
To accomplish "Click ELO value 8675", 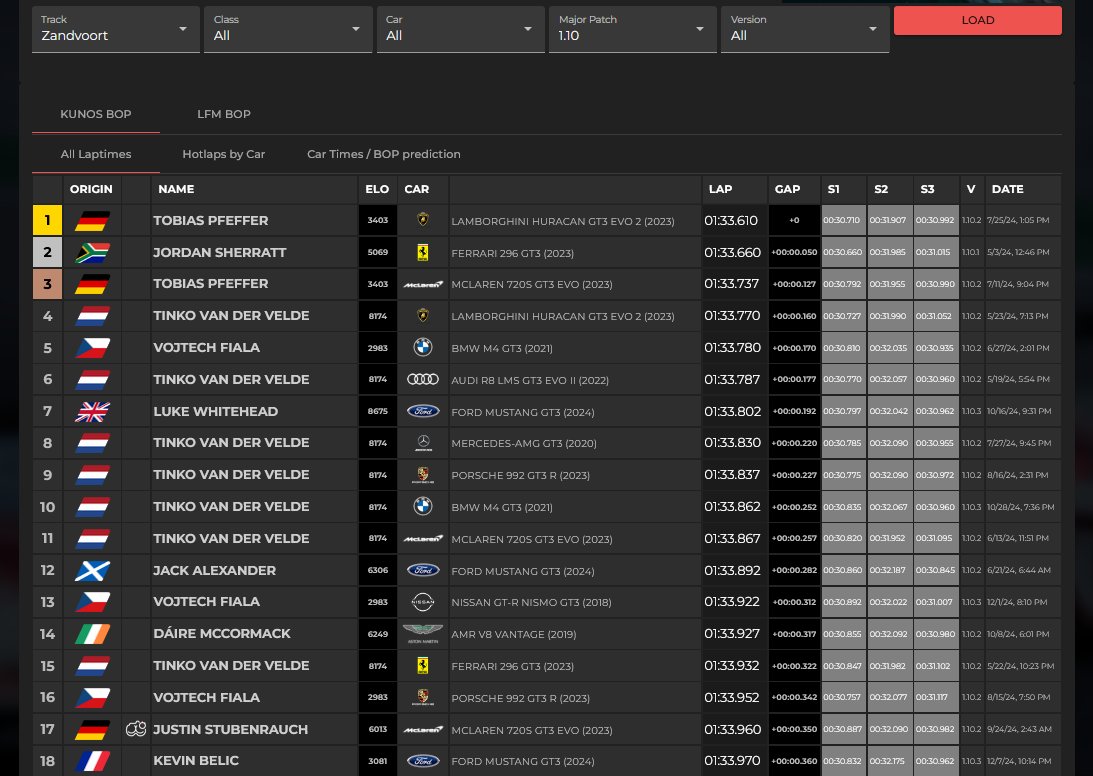I will pos(378,411).
